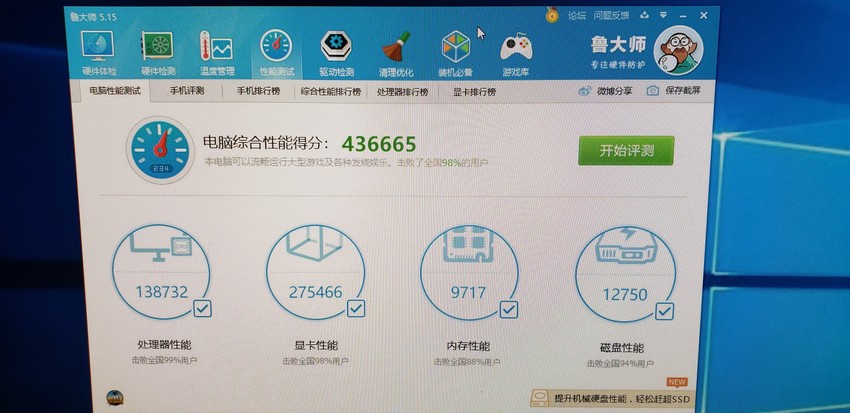Open the 论坛 forum link
The height and width of the screenshot is (413, 850).
click(577, 15)
